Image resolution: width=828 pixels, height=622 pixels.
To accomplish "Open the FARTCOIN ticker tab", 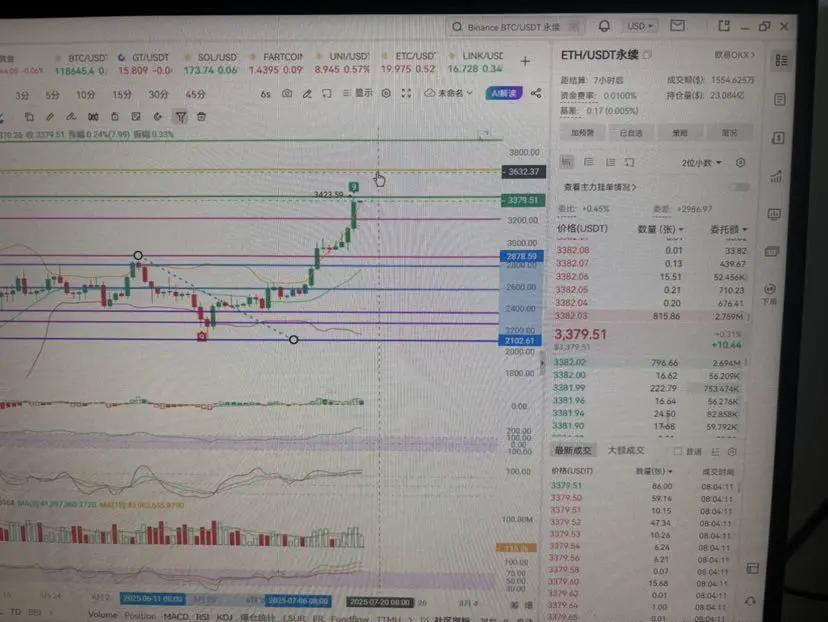I will pyautogui.click(x=276, y=63).
